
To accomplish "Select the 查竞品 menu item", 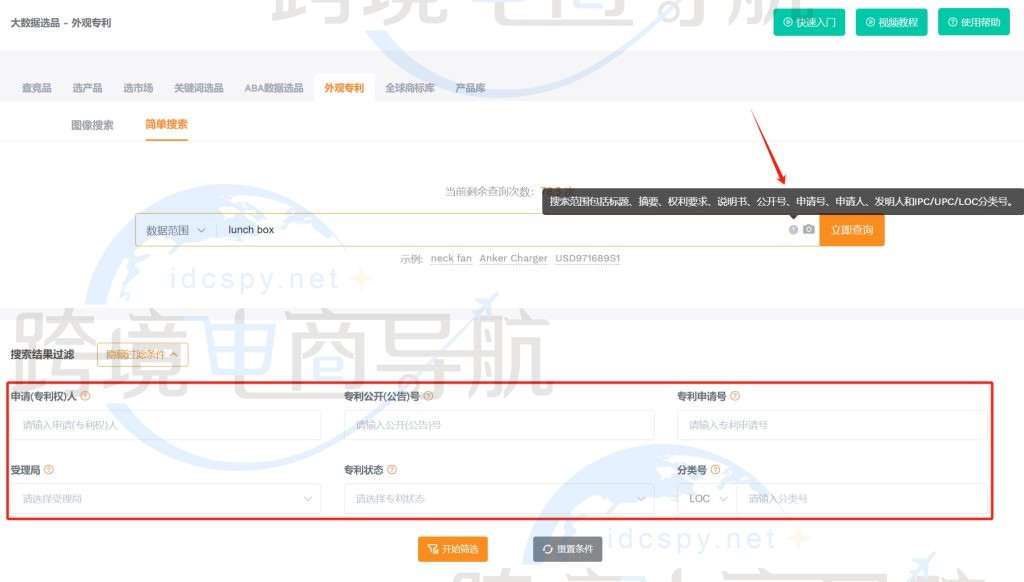I will coord(35,88).
